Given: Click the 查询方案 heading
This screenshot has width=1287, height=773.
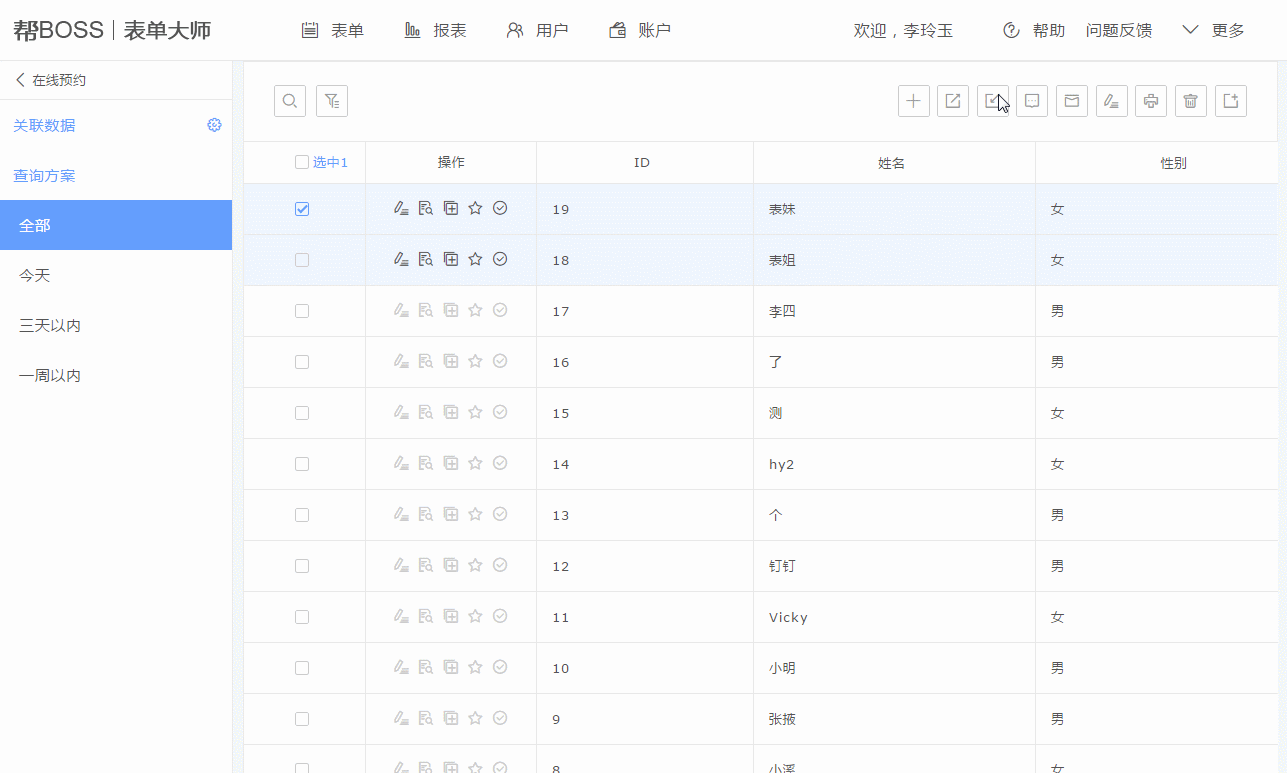Looking at the screenshot, I should 44,175.
